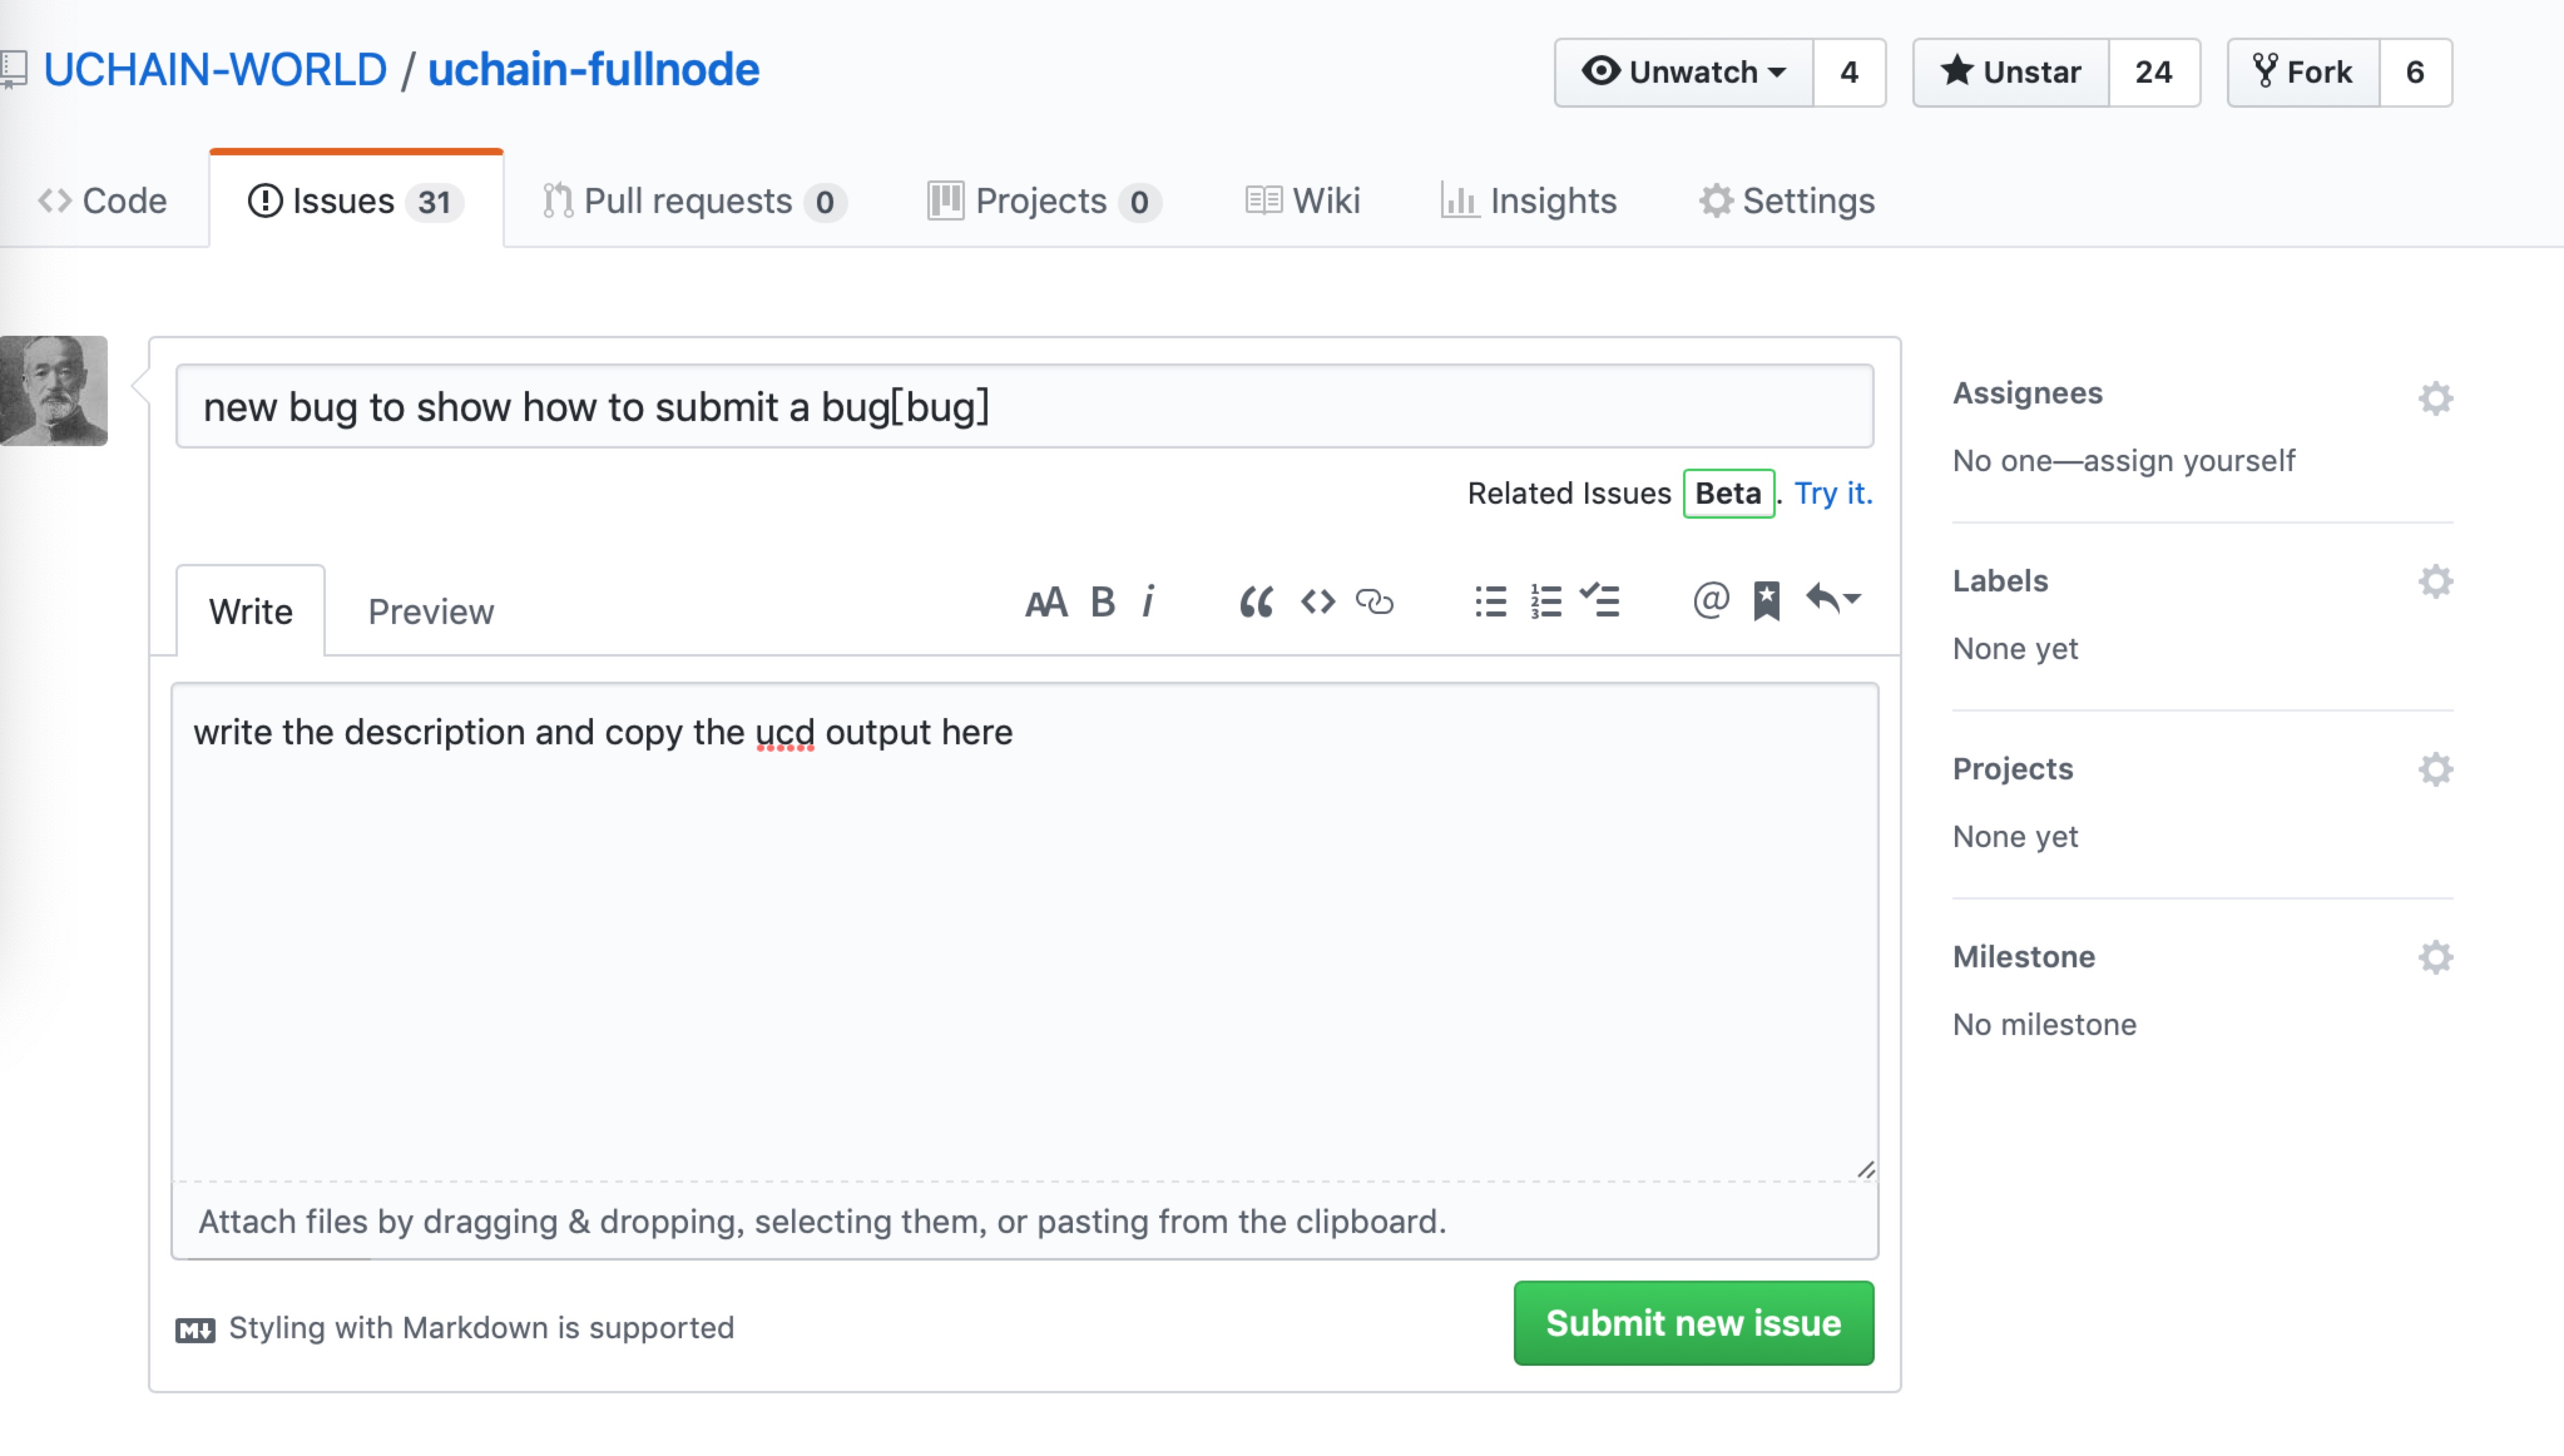
Task: Insert a numbered list
Action: pyautogui.click(x=1545, y=603)
